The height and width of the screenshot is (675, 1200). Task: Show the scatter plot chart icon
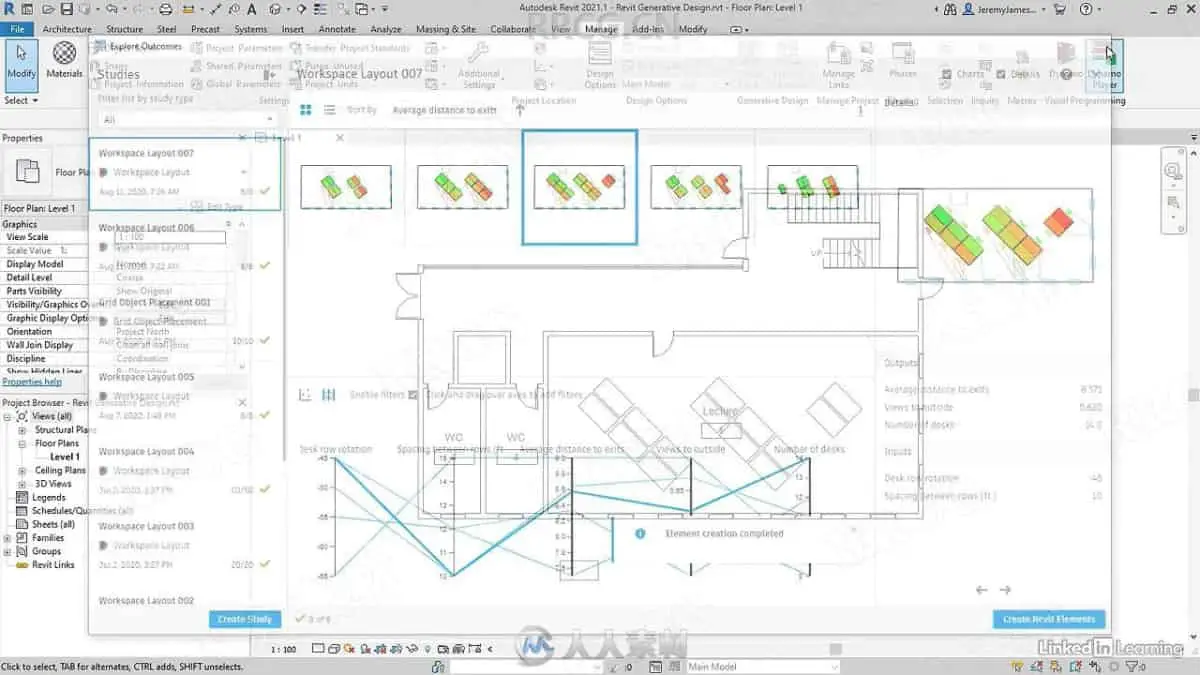pos(306,395)
